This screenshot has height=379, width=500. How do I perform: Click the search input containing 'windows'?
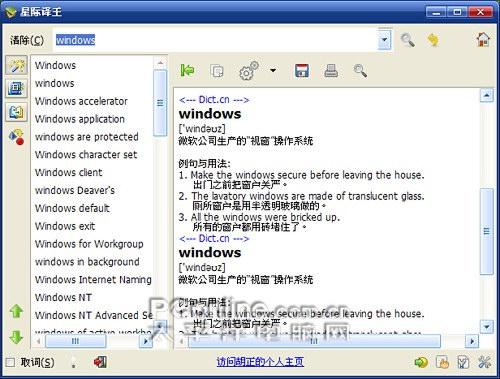(x=216, y=40)
